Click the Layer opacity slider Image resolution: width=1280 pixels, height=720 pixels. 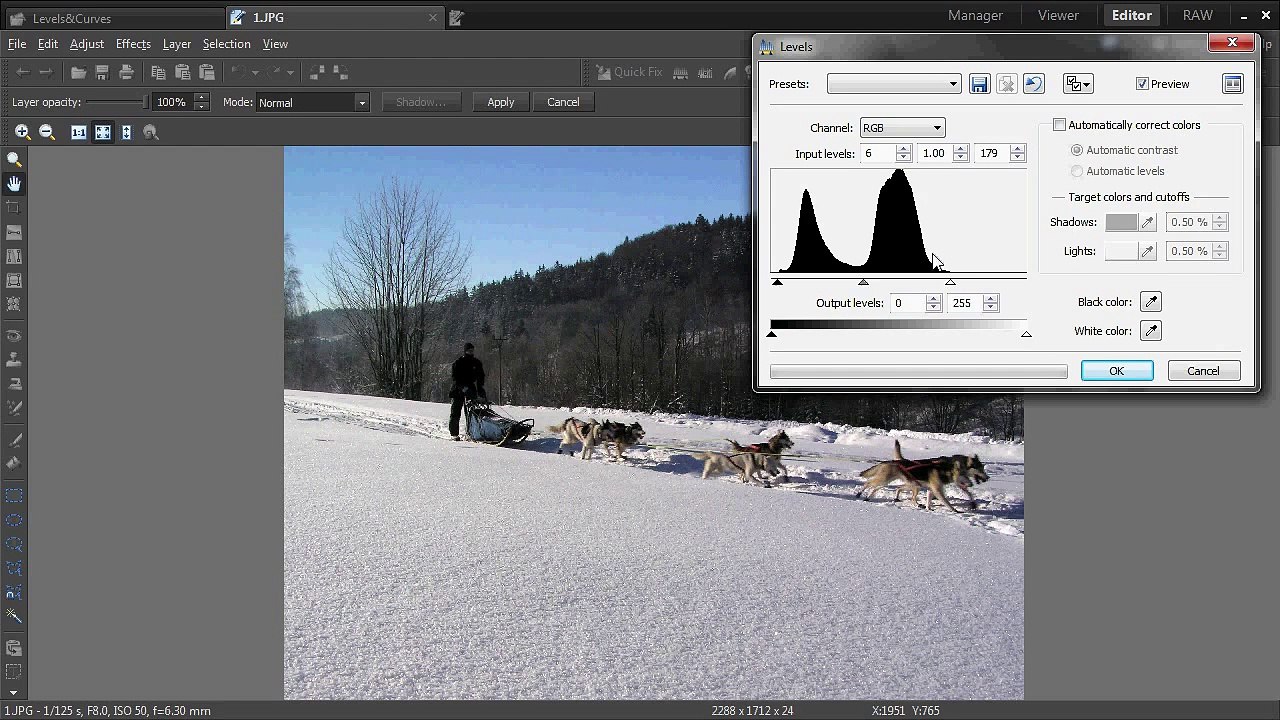coord(116,102)
